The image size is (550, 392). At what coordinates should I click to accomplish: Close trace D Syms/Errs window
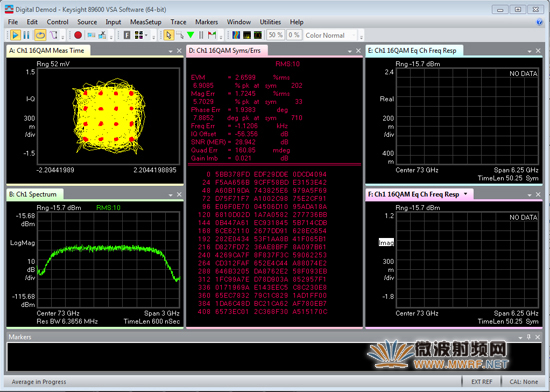(358, 51)
